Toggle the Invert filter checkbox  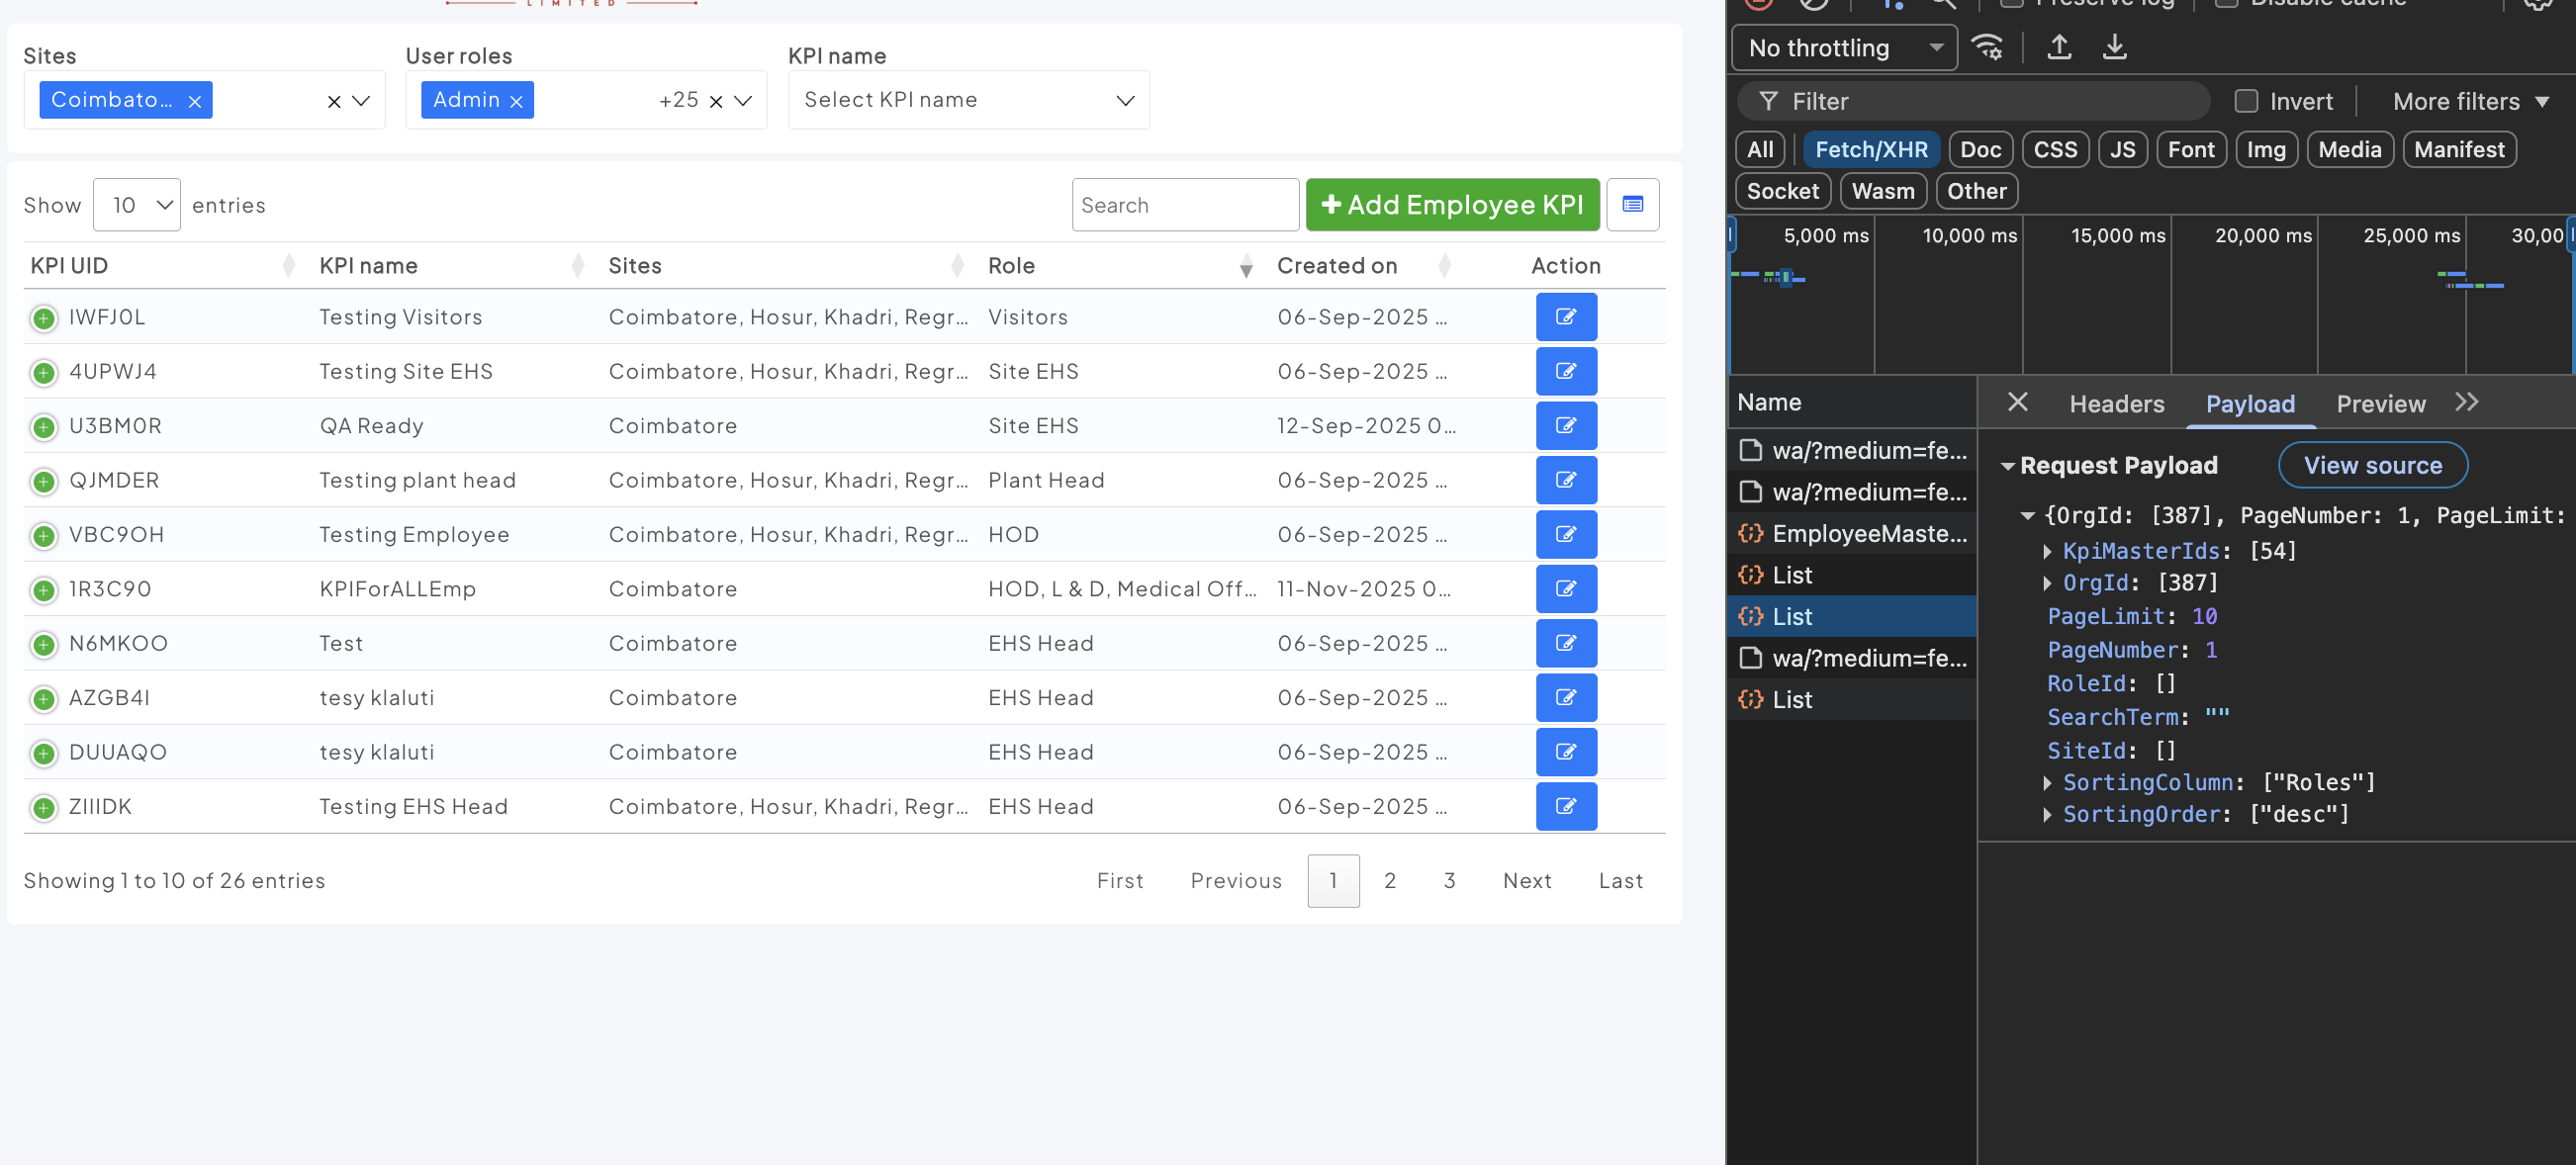[2246, 101]
